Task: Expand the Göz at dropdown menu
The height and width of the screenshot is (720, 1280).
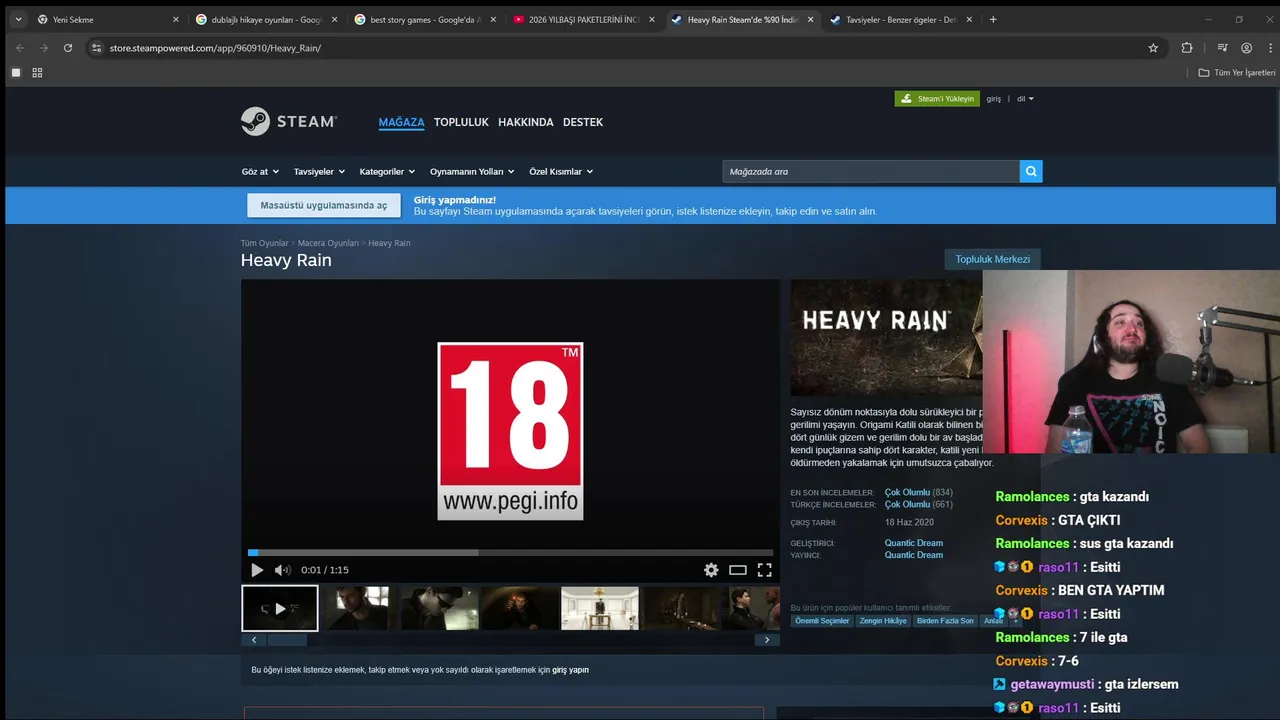Action: click(260, 172)
